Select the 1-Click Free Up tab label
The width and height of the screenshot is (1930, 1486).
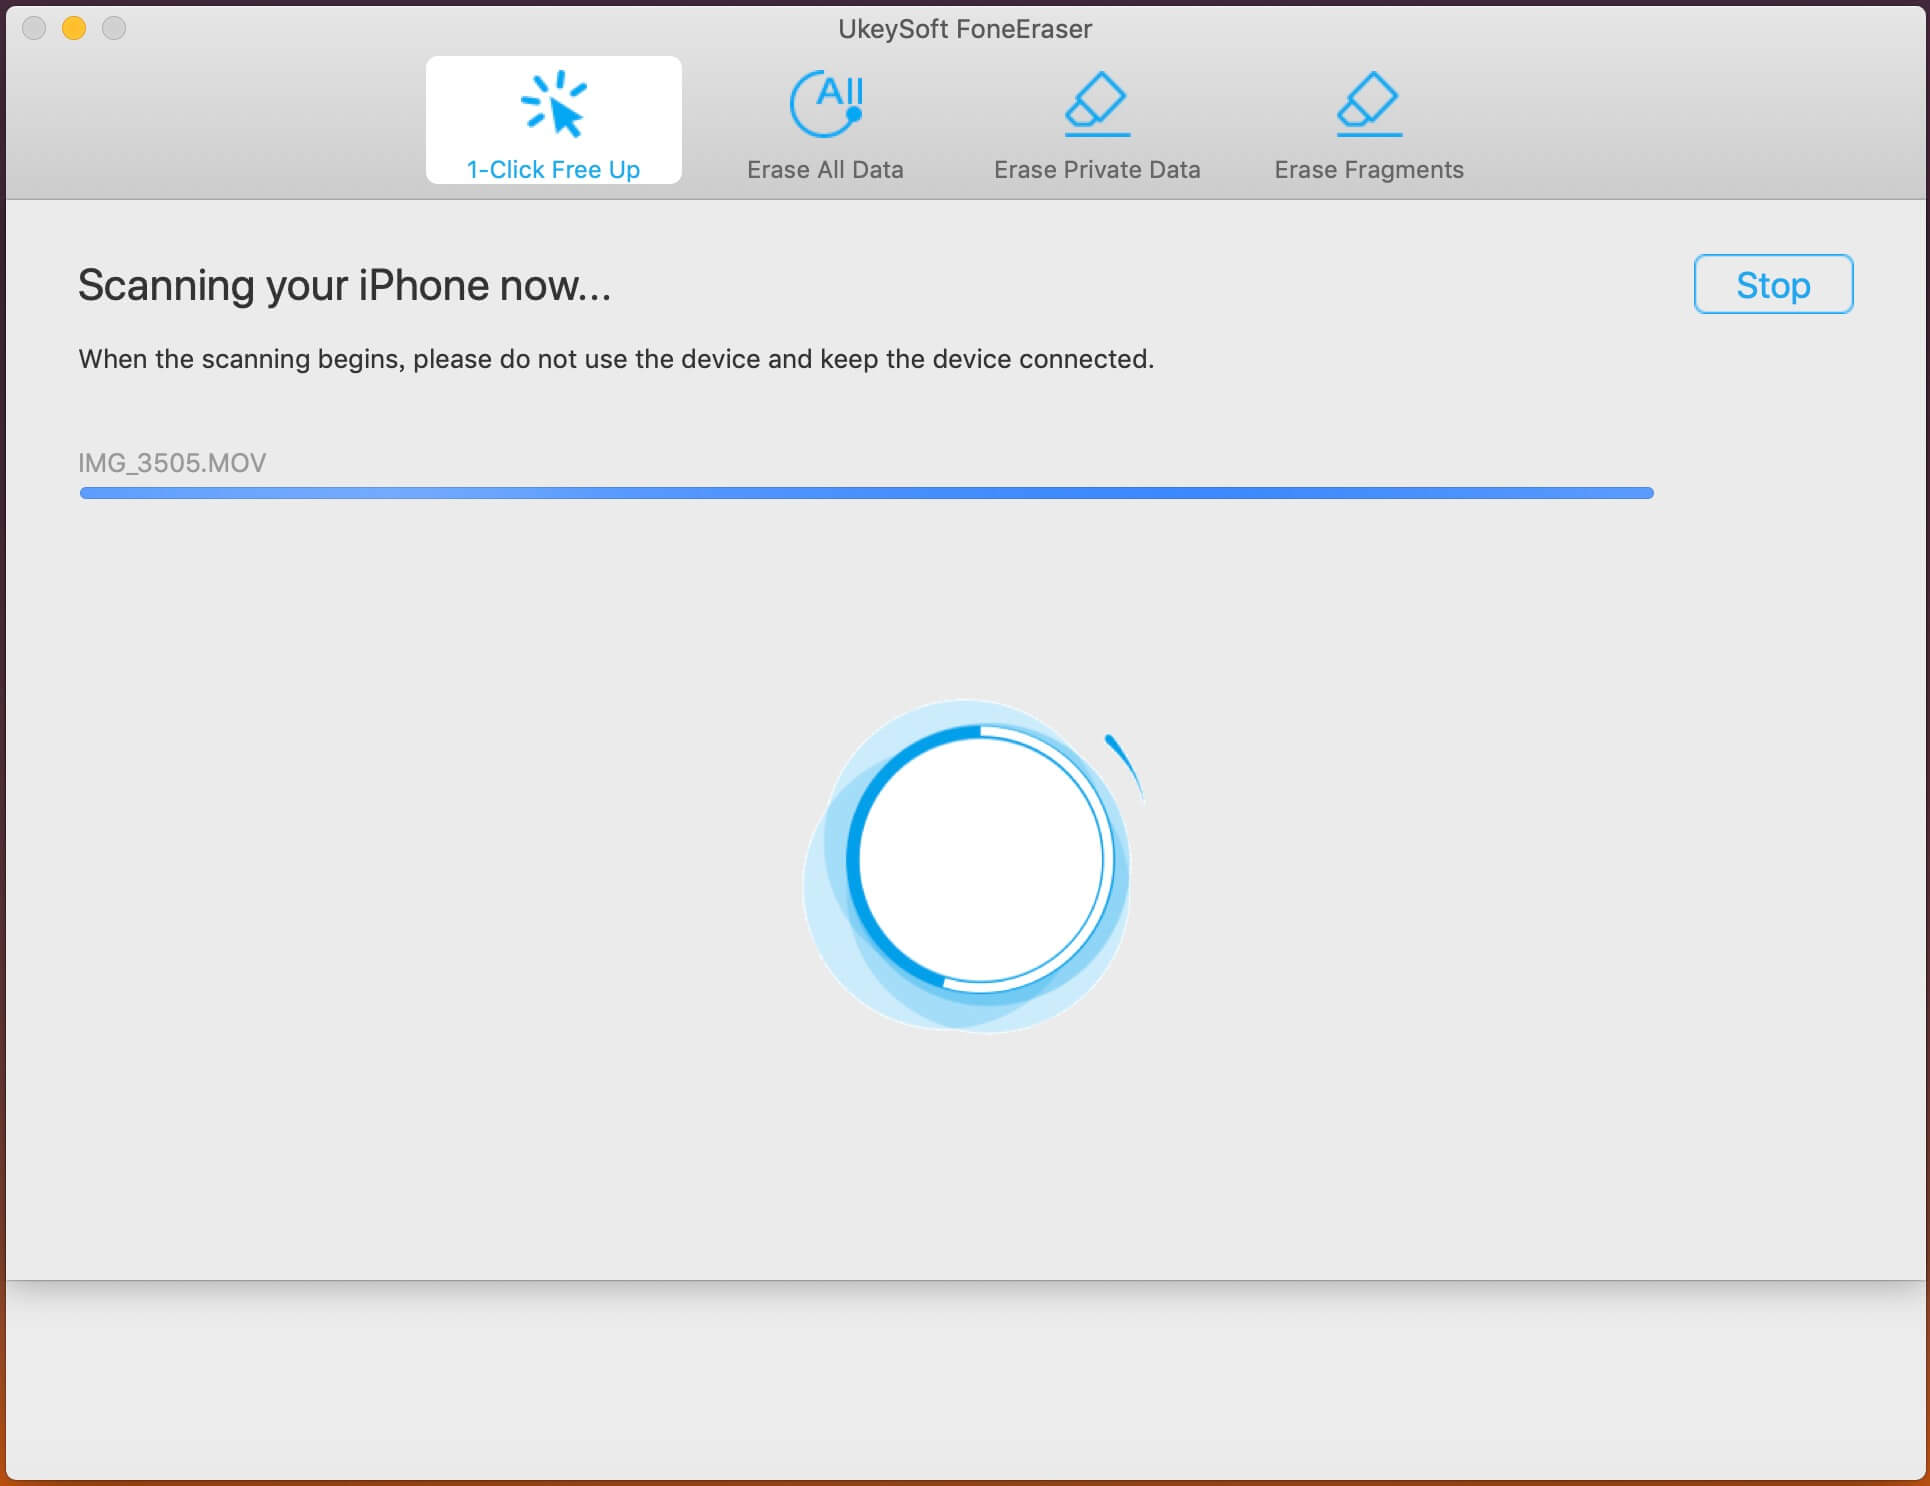click(553, 170)
